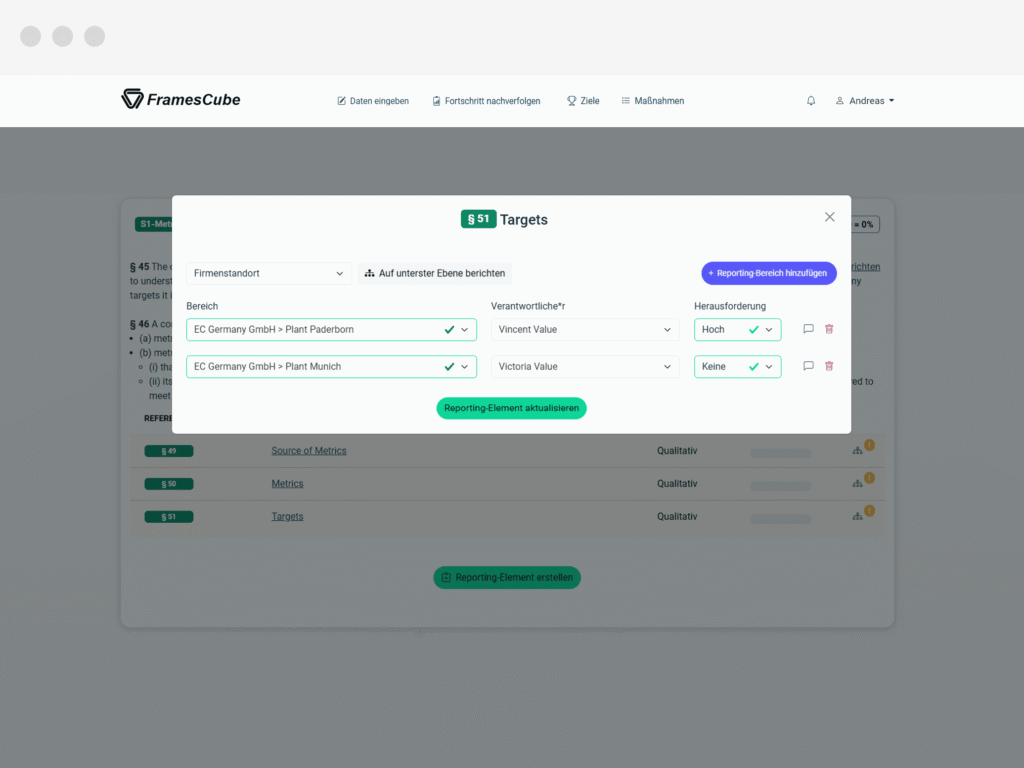
Task: Click hierarchy icon in Metrics row
Action: (857, 484)
